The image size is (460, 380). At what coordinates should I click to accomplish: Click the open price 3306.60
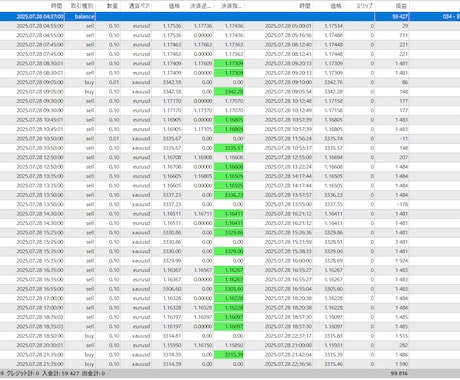pyautogui.click(x=172, y=289)
